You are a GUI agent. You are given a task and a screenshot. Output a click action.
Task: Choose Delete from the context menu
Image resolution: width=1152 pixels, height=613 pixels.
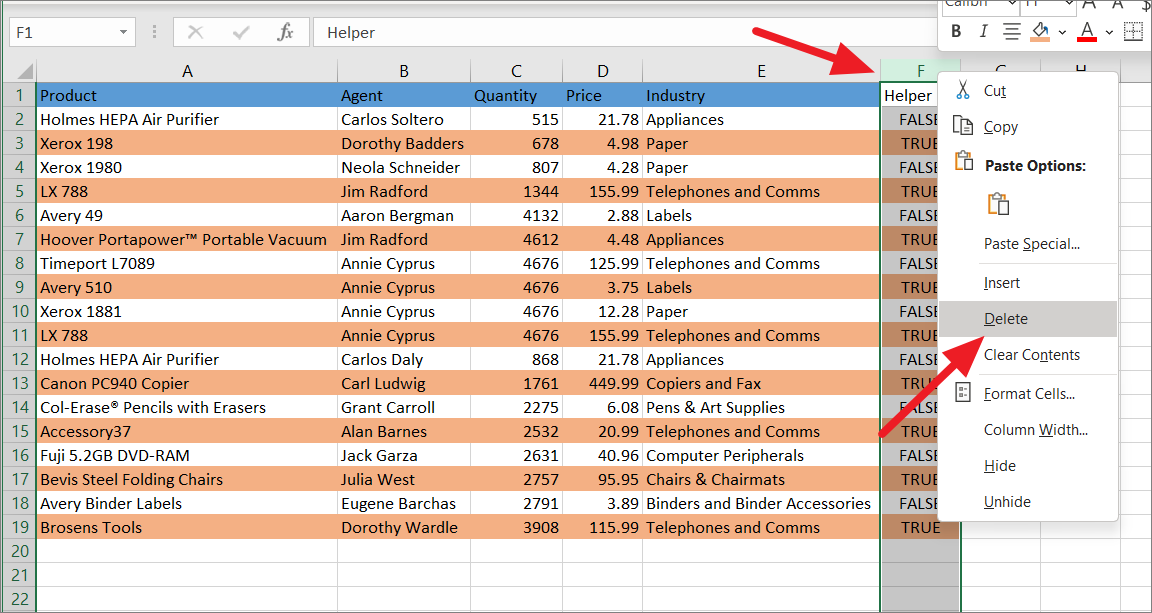(1005, 319)
